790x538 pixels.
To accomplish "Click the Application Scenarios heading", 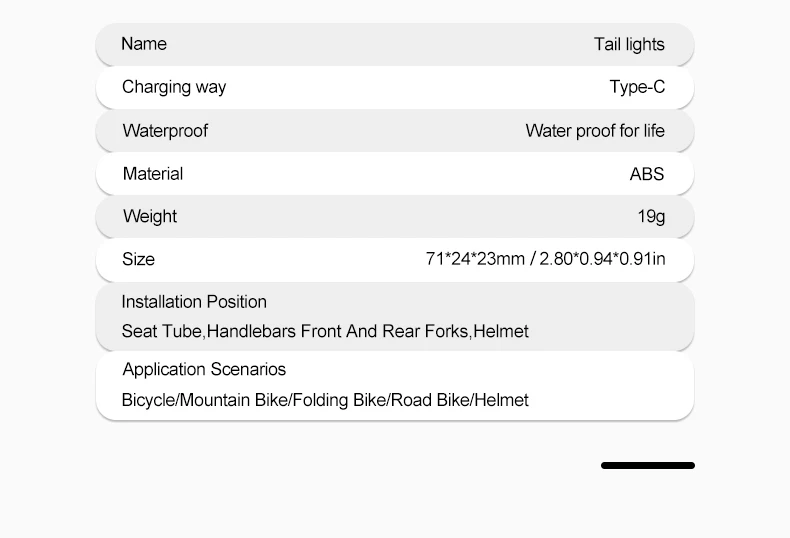I will pyautogui.click(x=204, y=370).
